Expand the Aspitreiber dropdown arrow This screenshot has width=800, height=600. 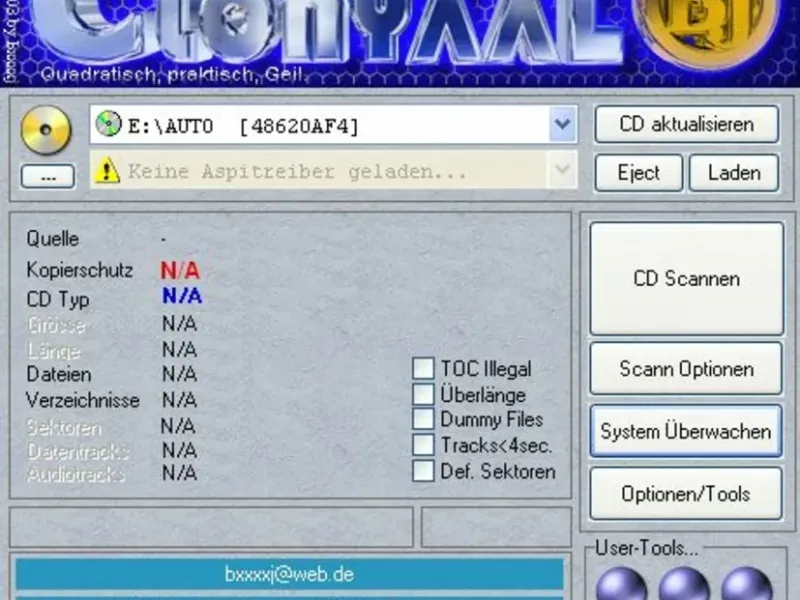point(563,169)
